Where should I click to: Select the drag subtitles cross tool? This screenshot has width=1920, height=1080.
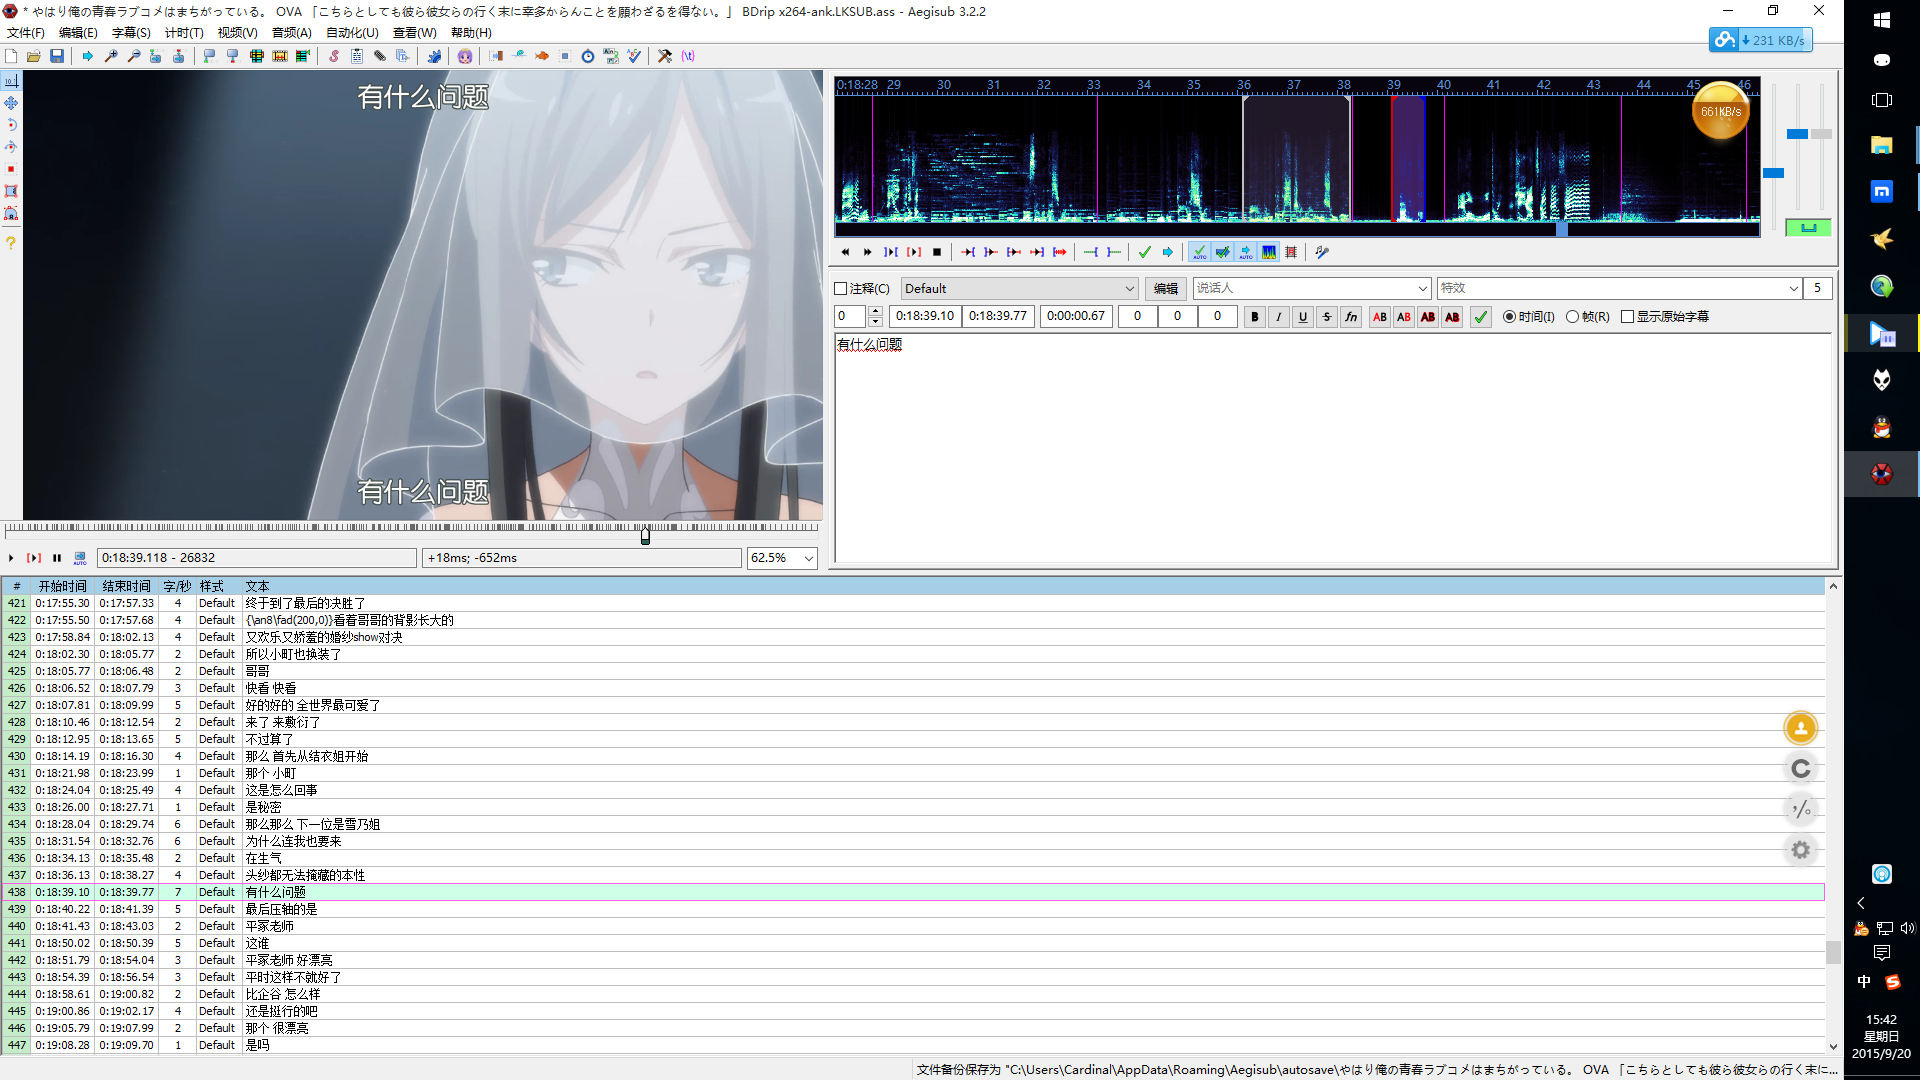(x=11, y=103)
